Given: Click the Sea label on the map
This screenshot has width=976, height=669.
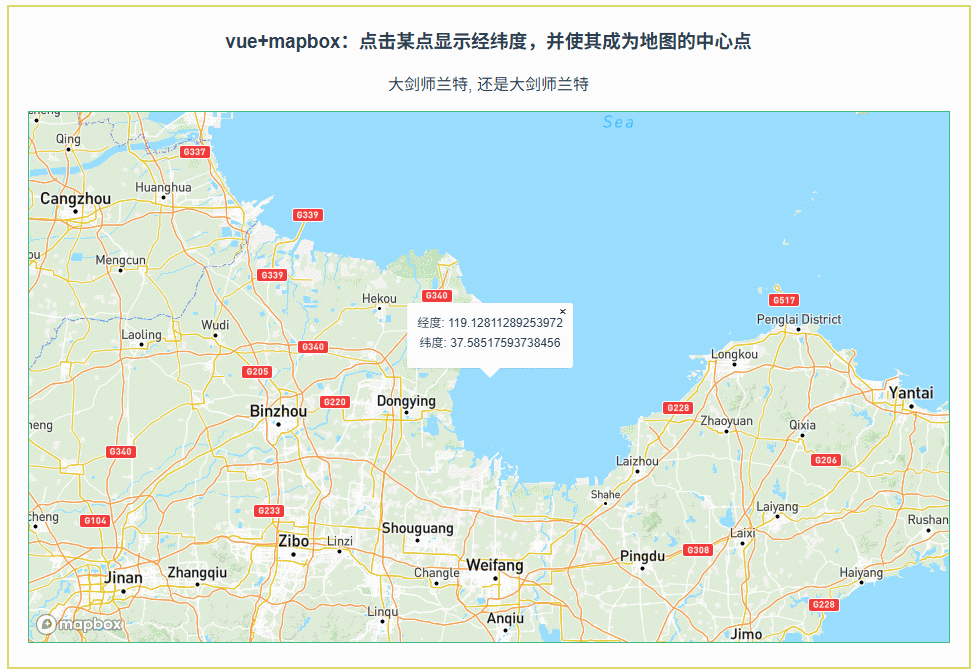Looking at the screenshot, I should point(618,122).
